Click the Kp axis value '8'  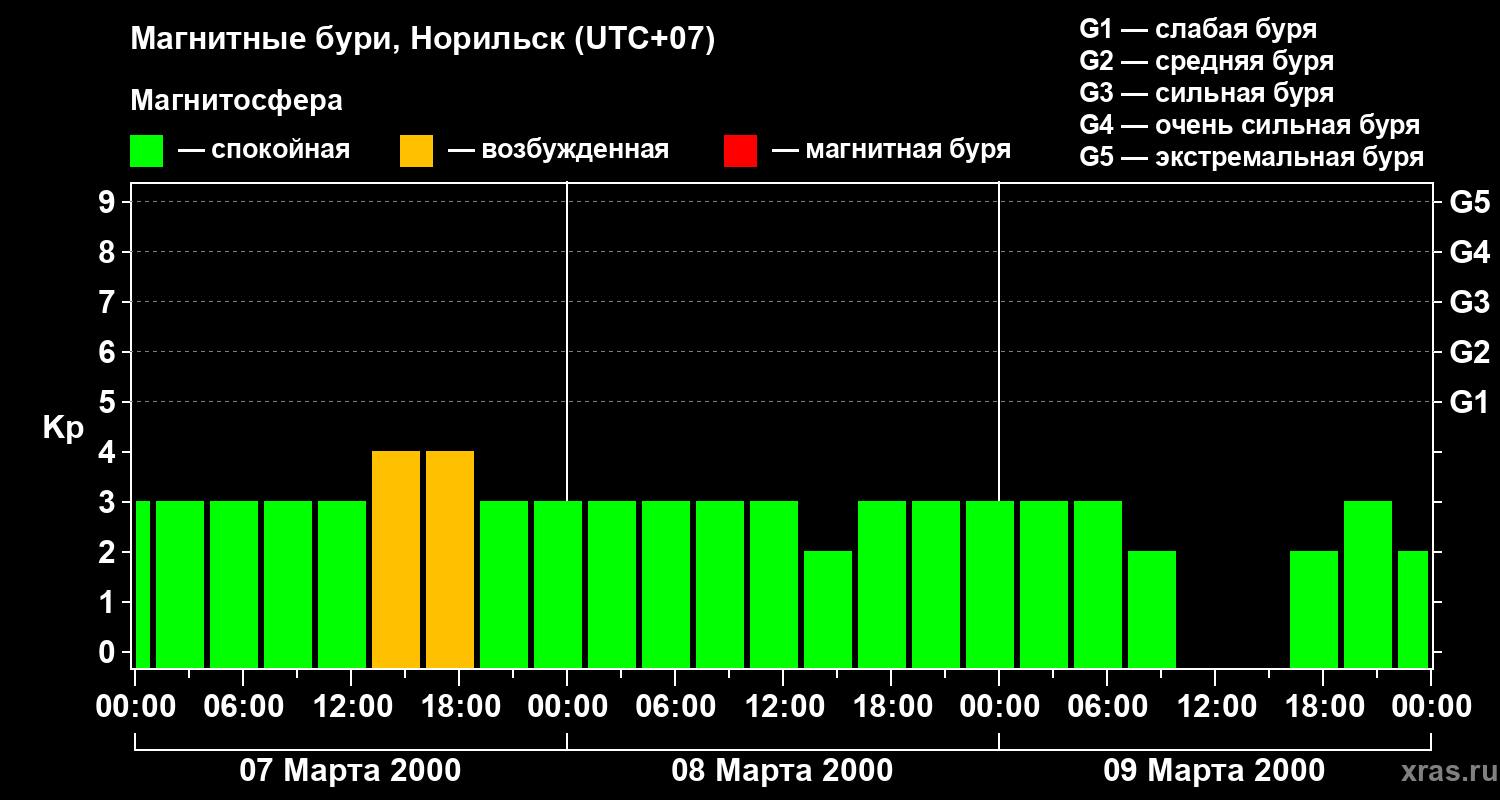(109, 252)
